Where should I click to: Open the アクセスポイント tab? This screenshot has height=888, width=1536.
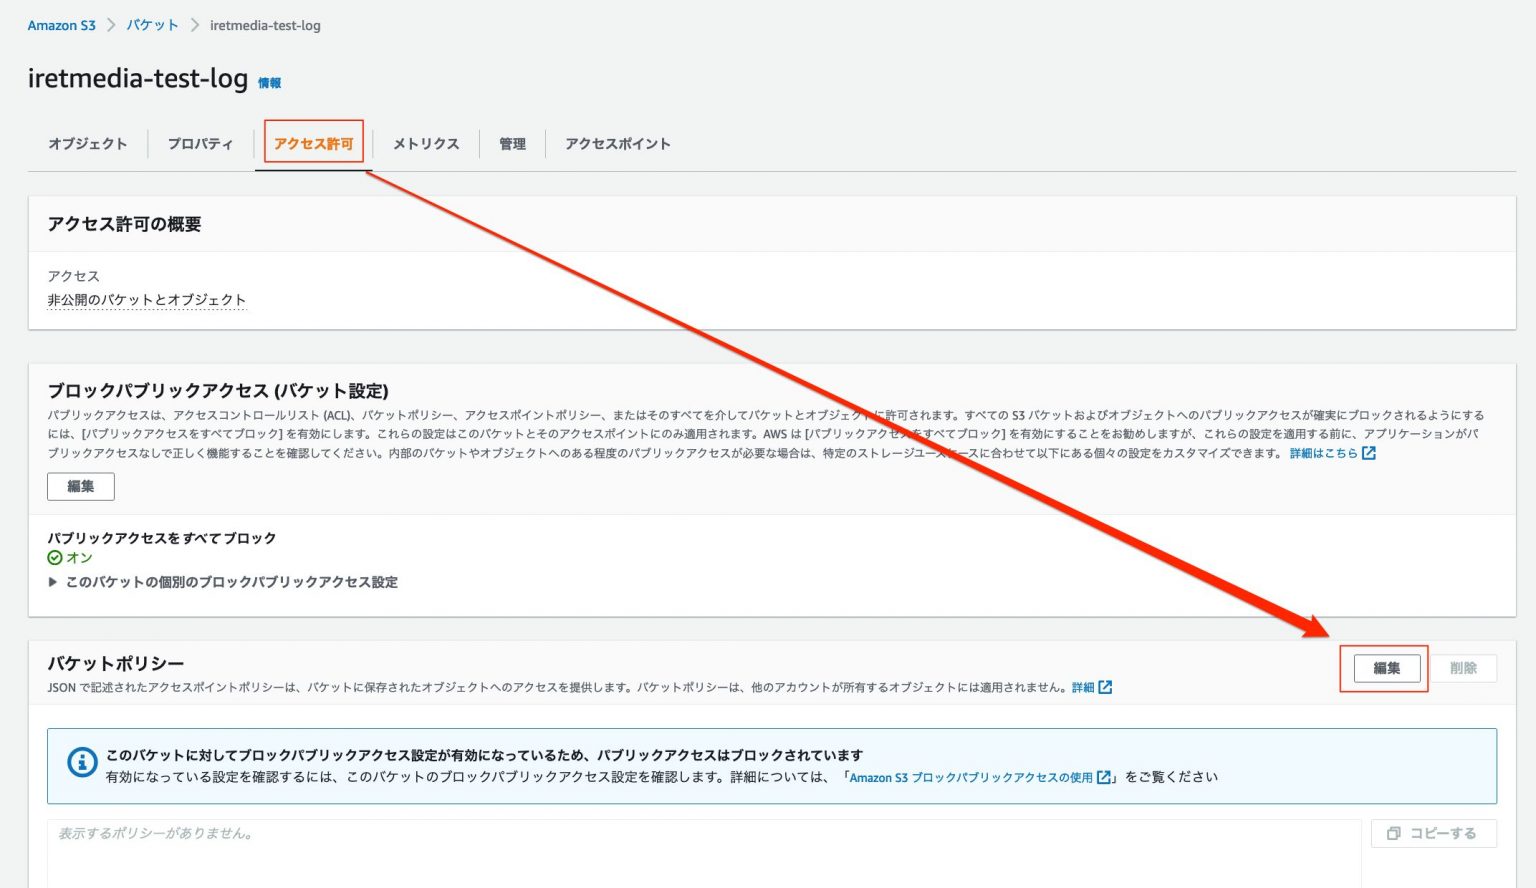coord(617,143)
